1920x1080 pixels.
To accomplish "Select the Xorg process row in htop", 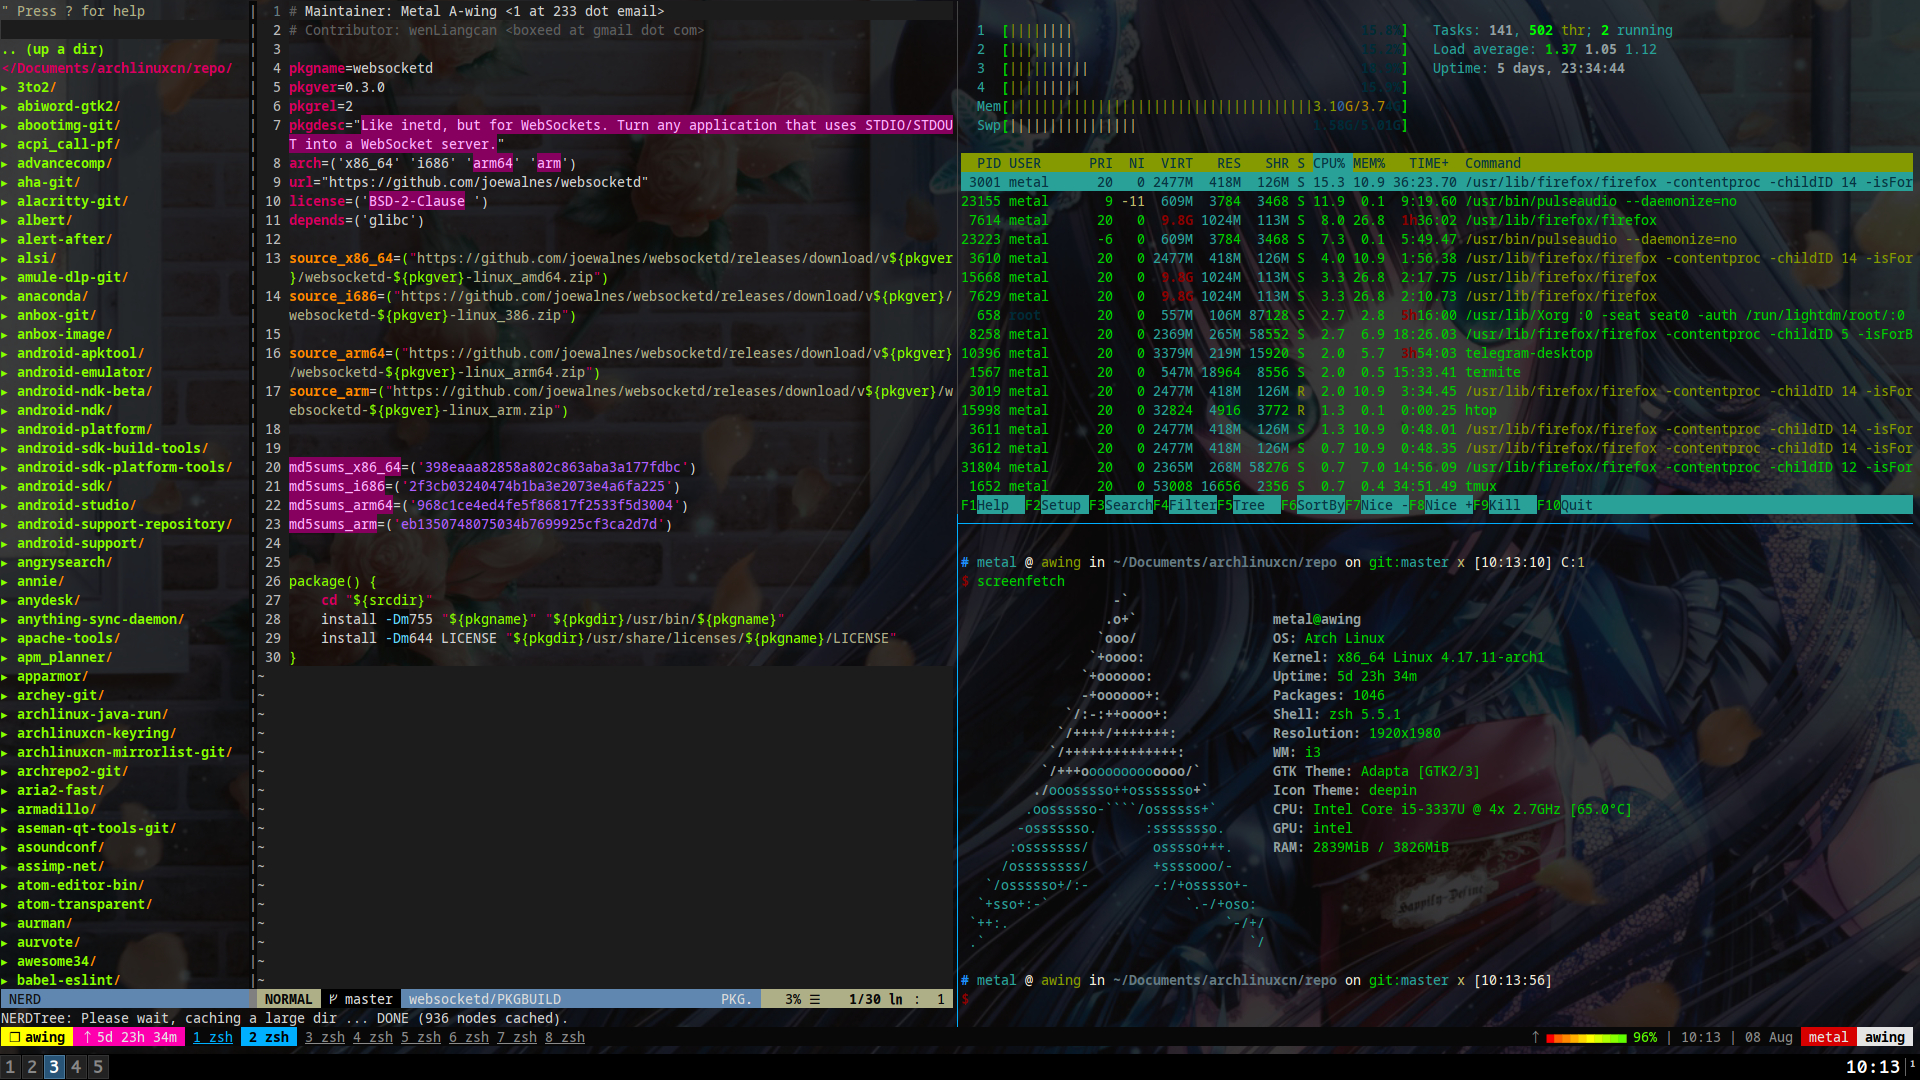I will tap(1437, 316).
